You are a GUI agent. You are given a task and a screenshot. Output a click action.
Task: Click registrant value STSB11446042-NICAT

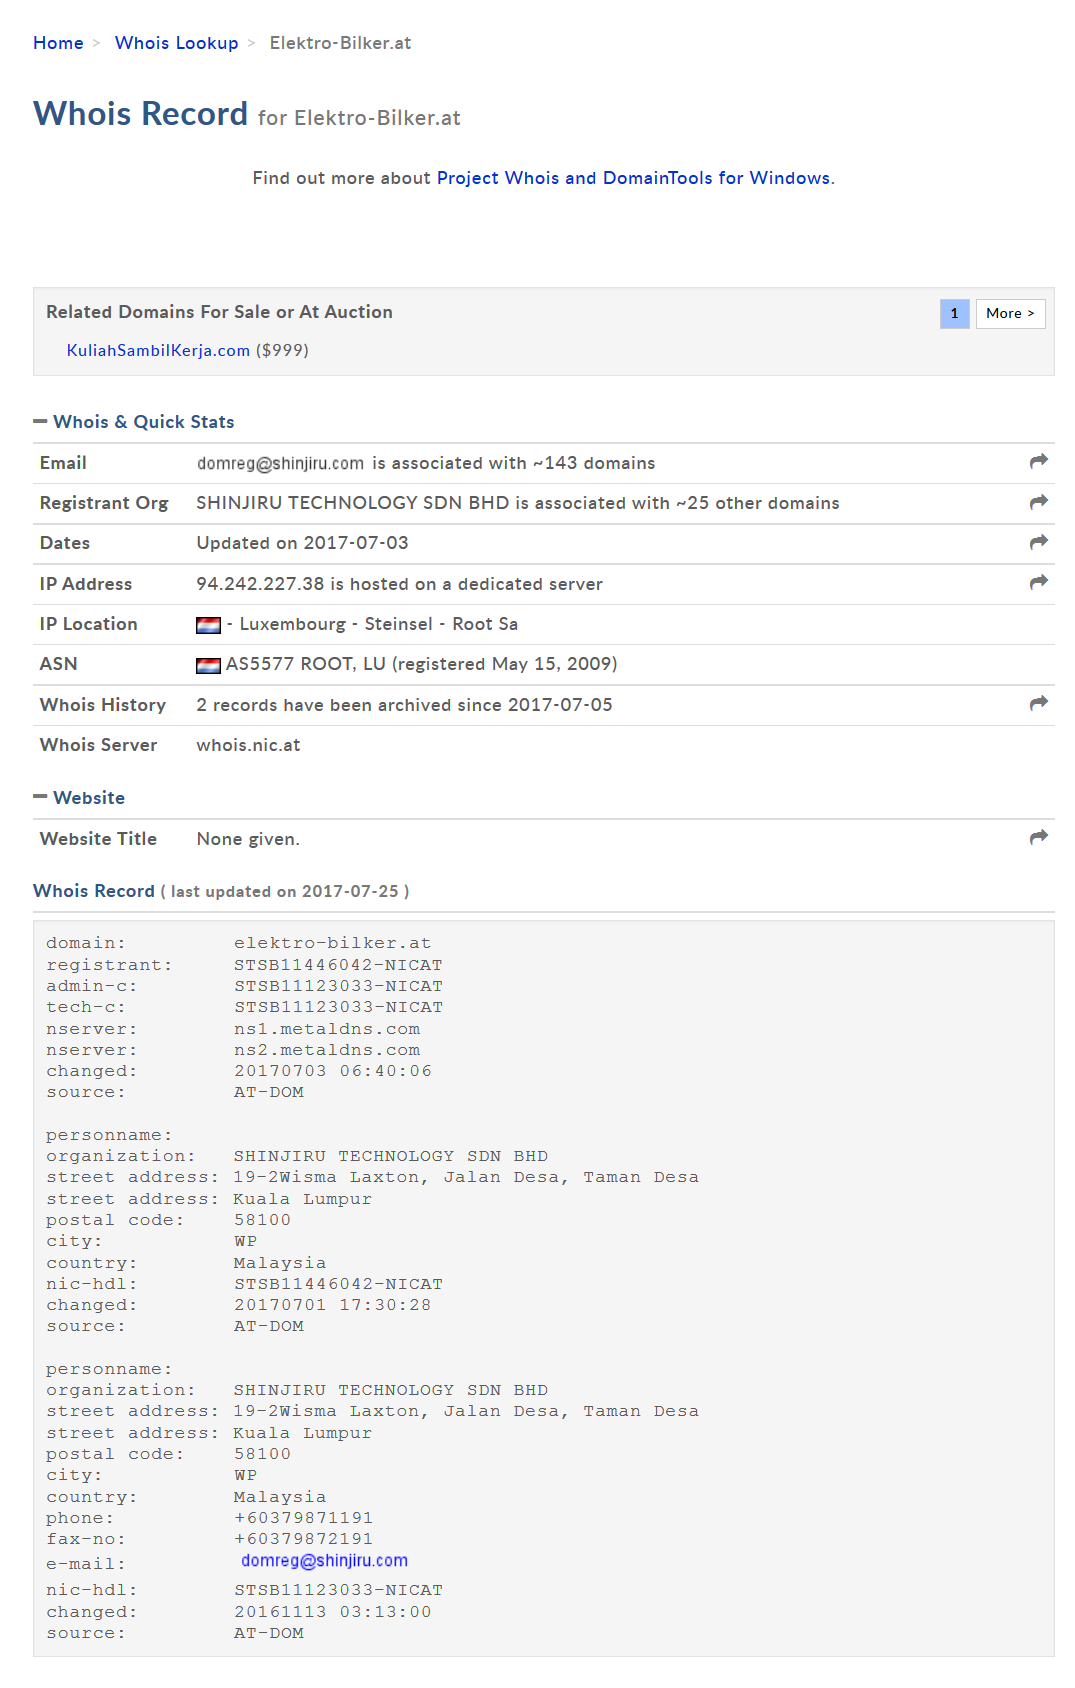(x=338, y=965)
